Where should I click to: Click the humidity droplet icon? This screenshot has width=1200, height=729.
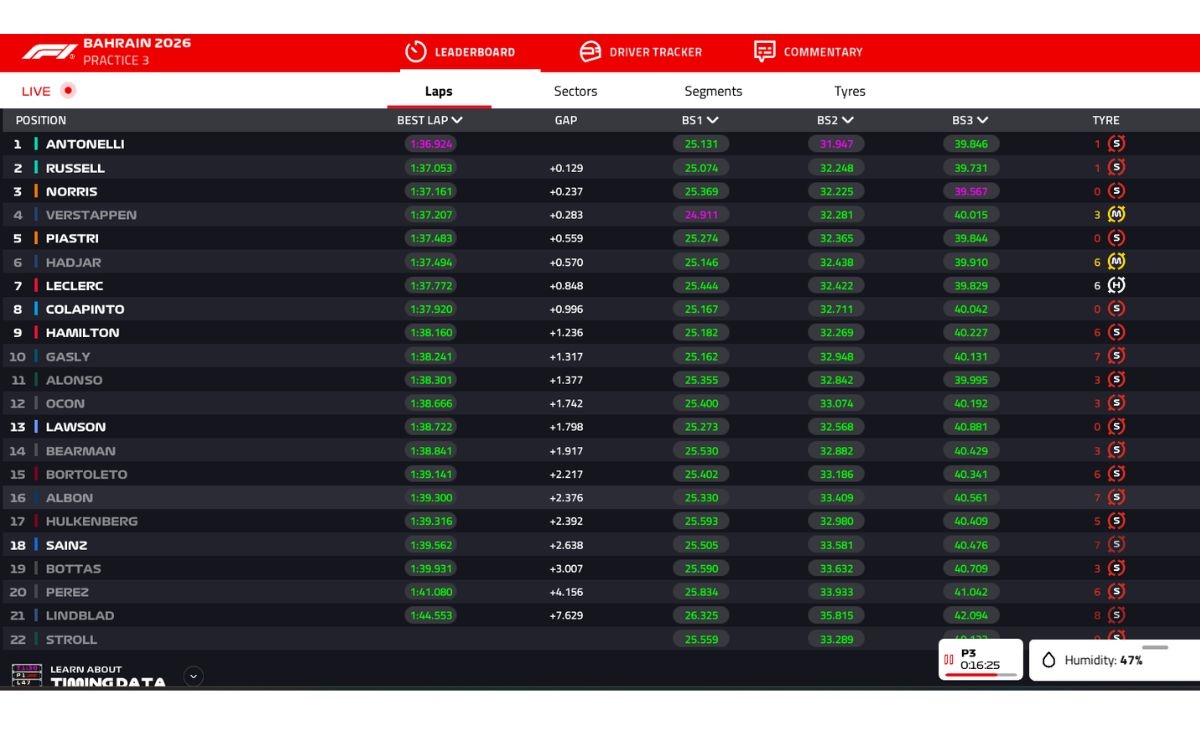1049,660
